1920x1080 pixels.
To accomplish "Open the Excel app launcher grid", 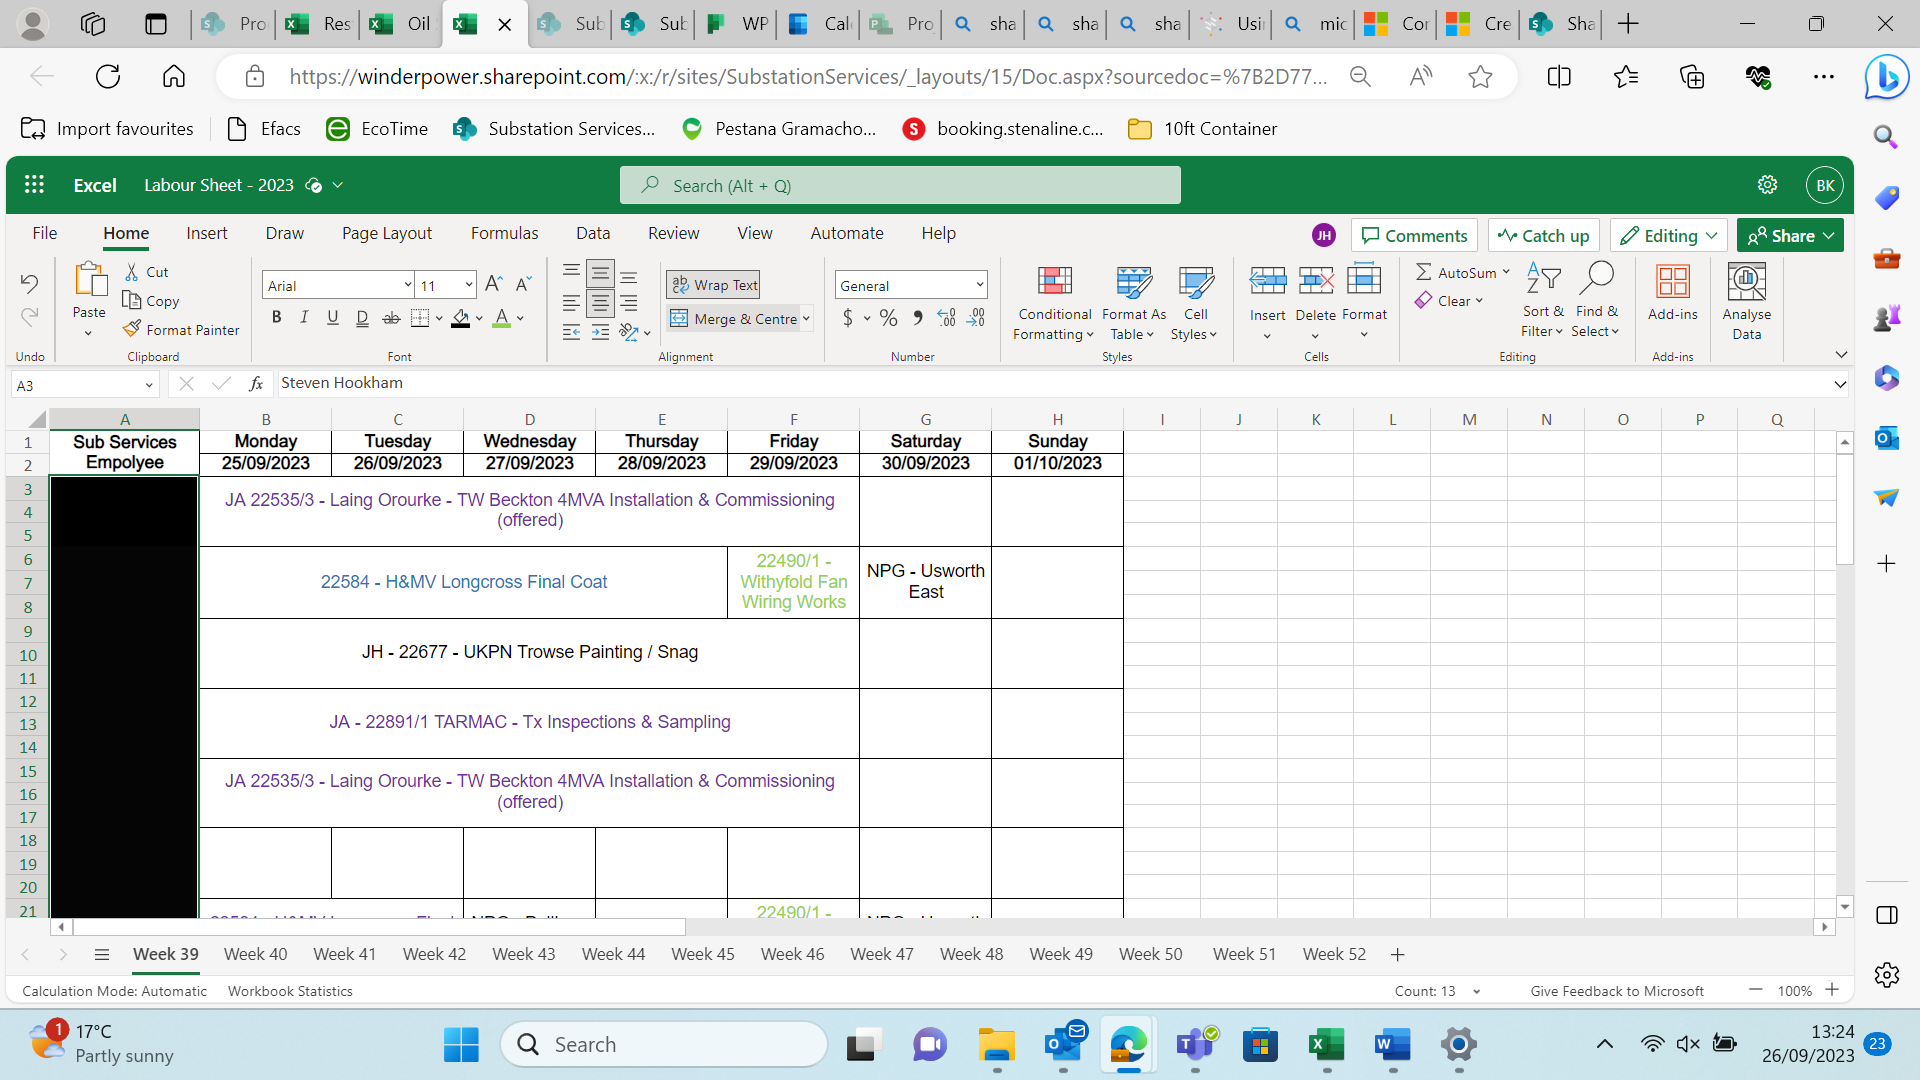I will click(x=34, y=185).
